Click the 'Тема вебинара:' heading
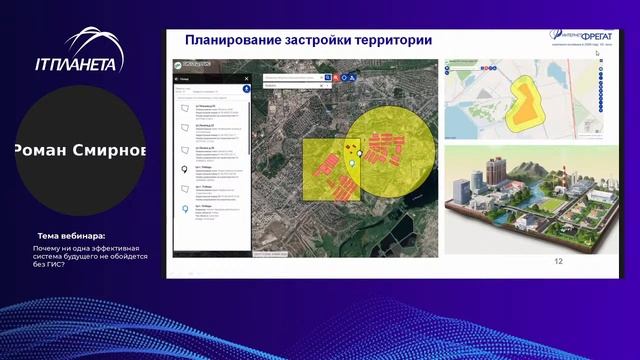The height and width of the screenshot is (360, 640). pos(71,236)
